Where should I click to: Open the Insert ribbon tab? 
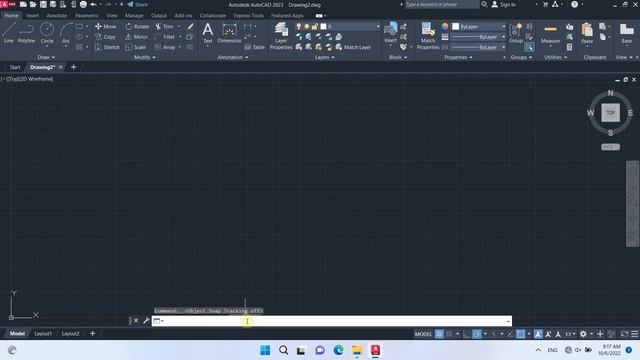32,16
